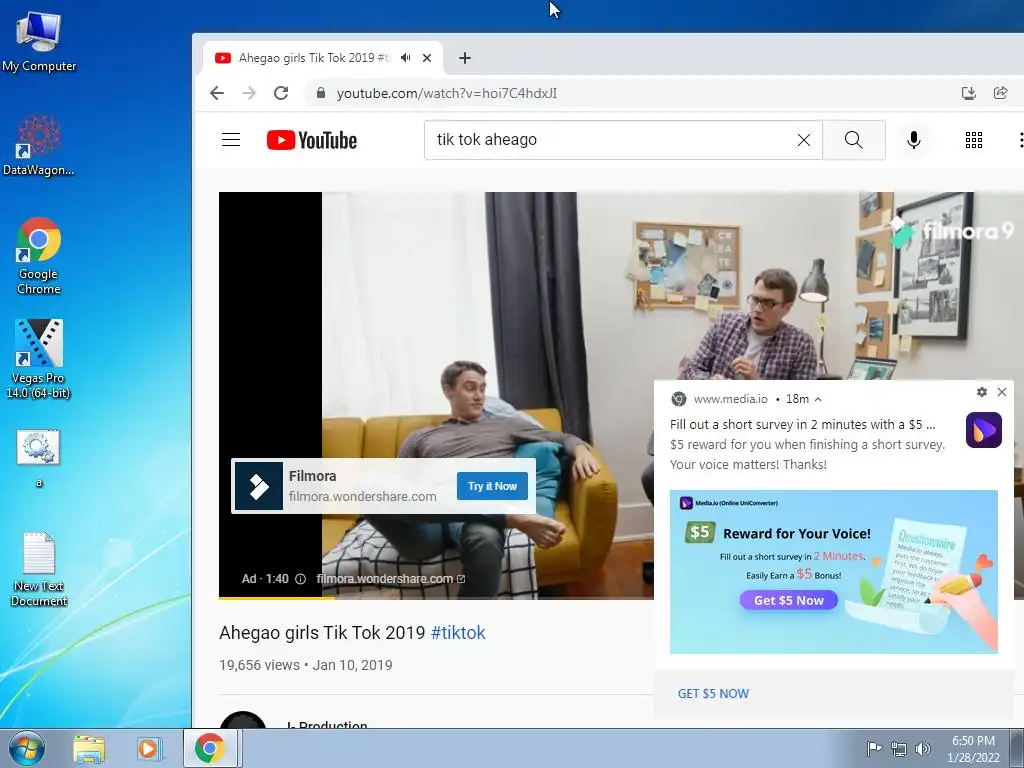Click the 19,656 views text
Screen dimensions: 1024x768
259,665
